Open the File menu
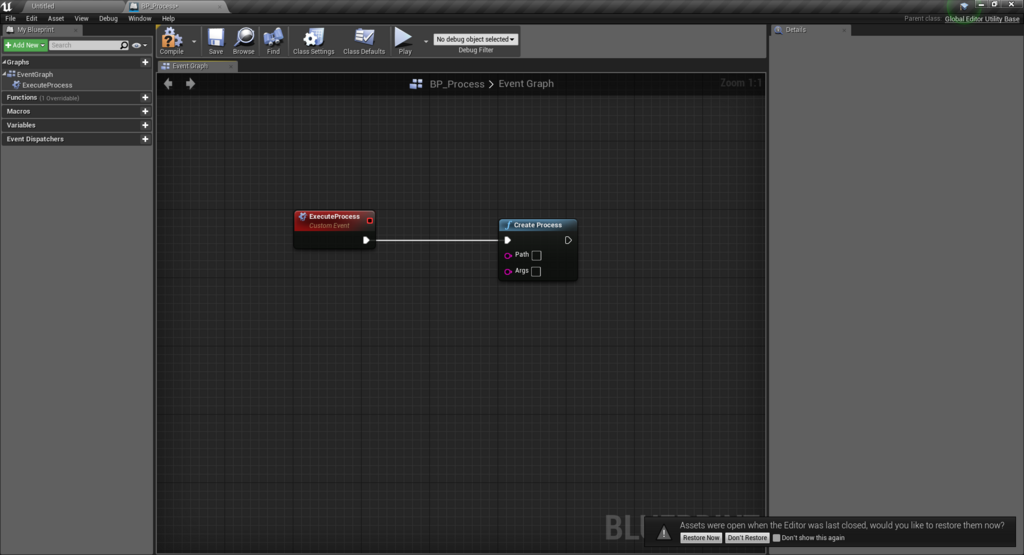1024x555 pixels. (x=10, y=18)
